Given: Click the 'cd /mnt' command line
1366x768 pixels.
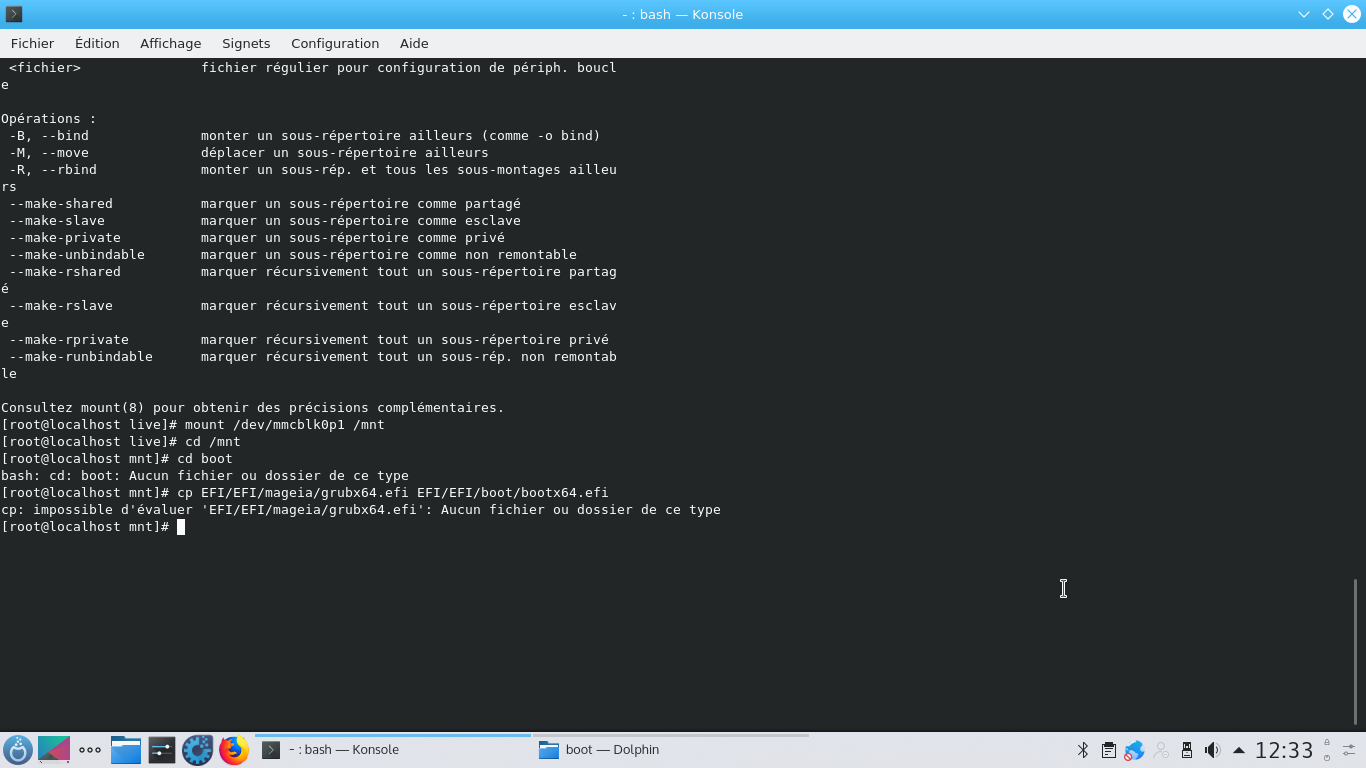Looking at the screenshot, I should point(121,442).
